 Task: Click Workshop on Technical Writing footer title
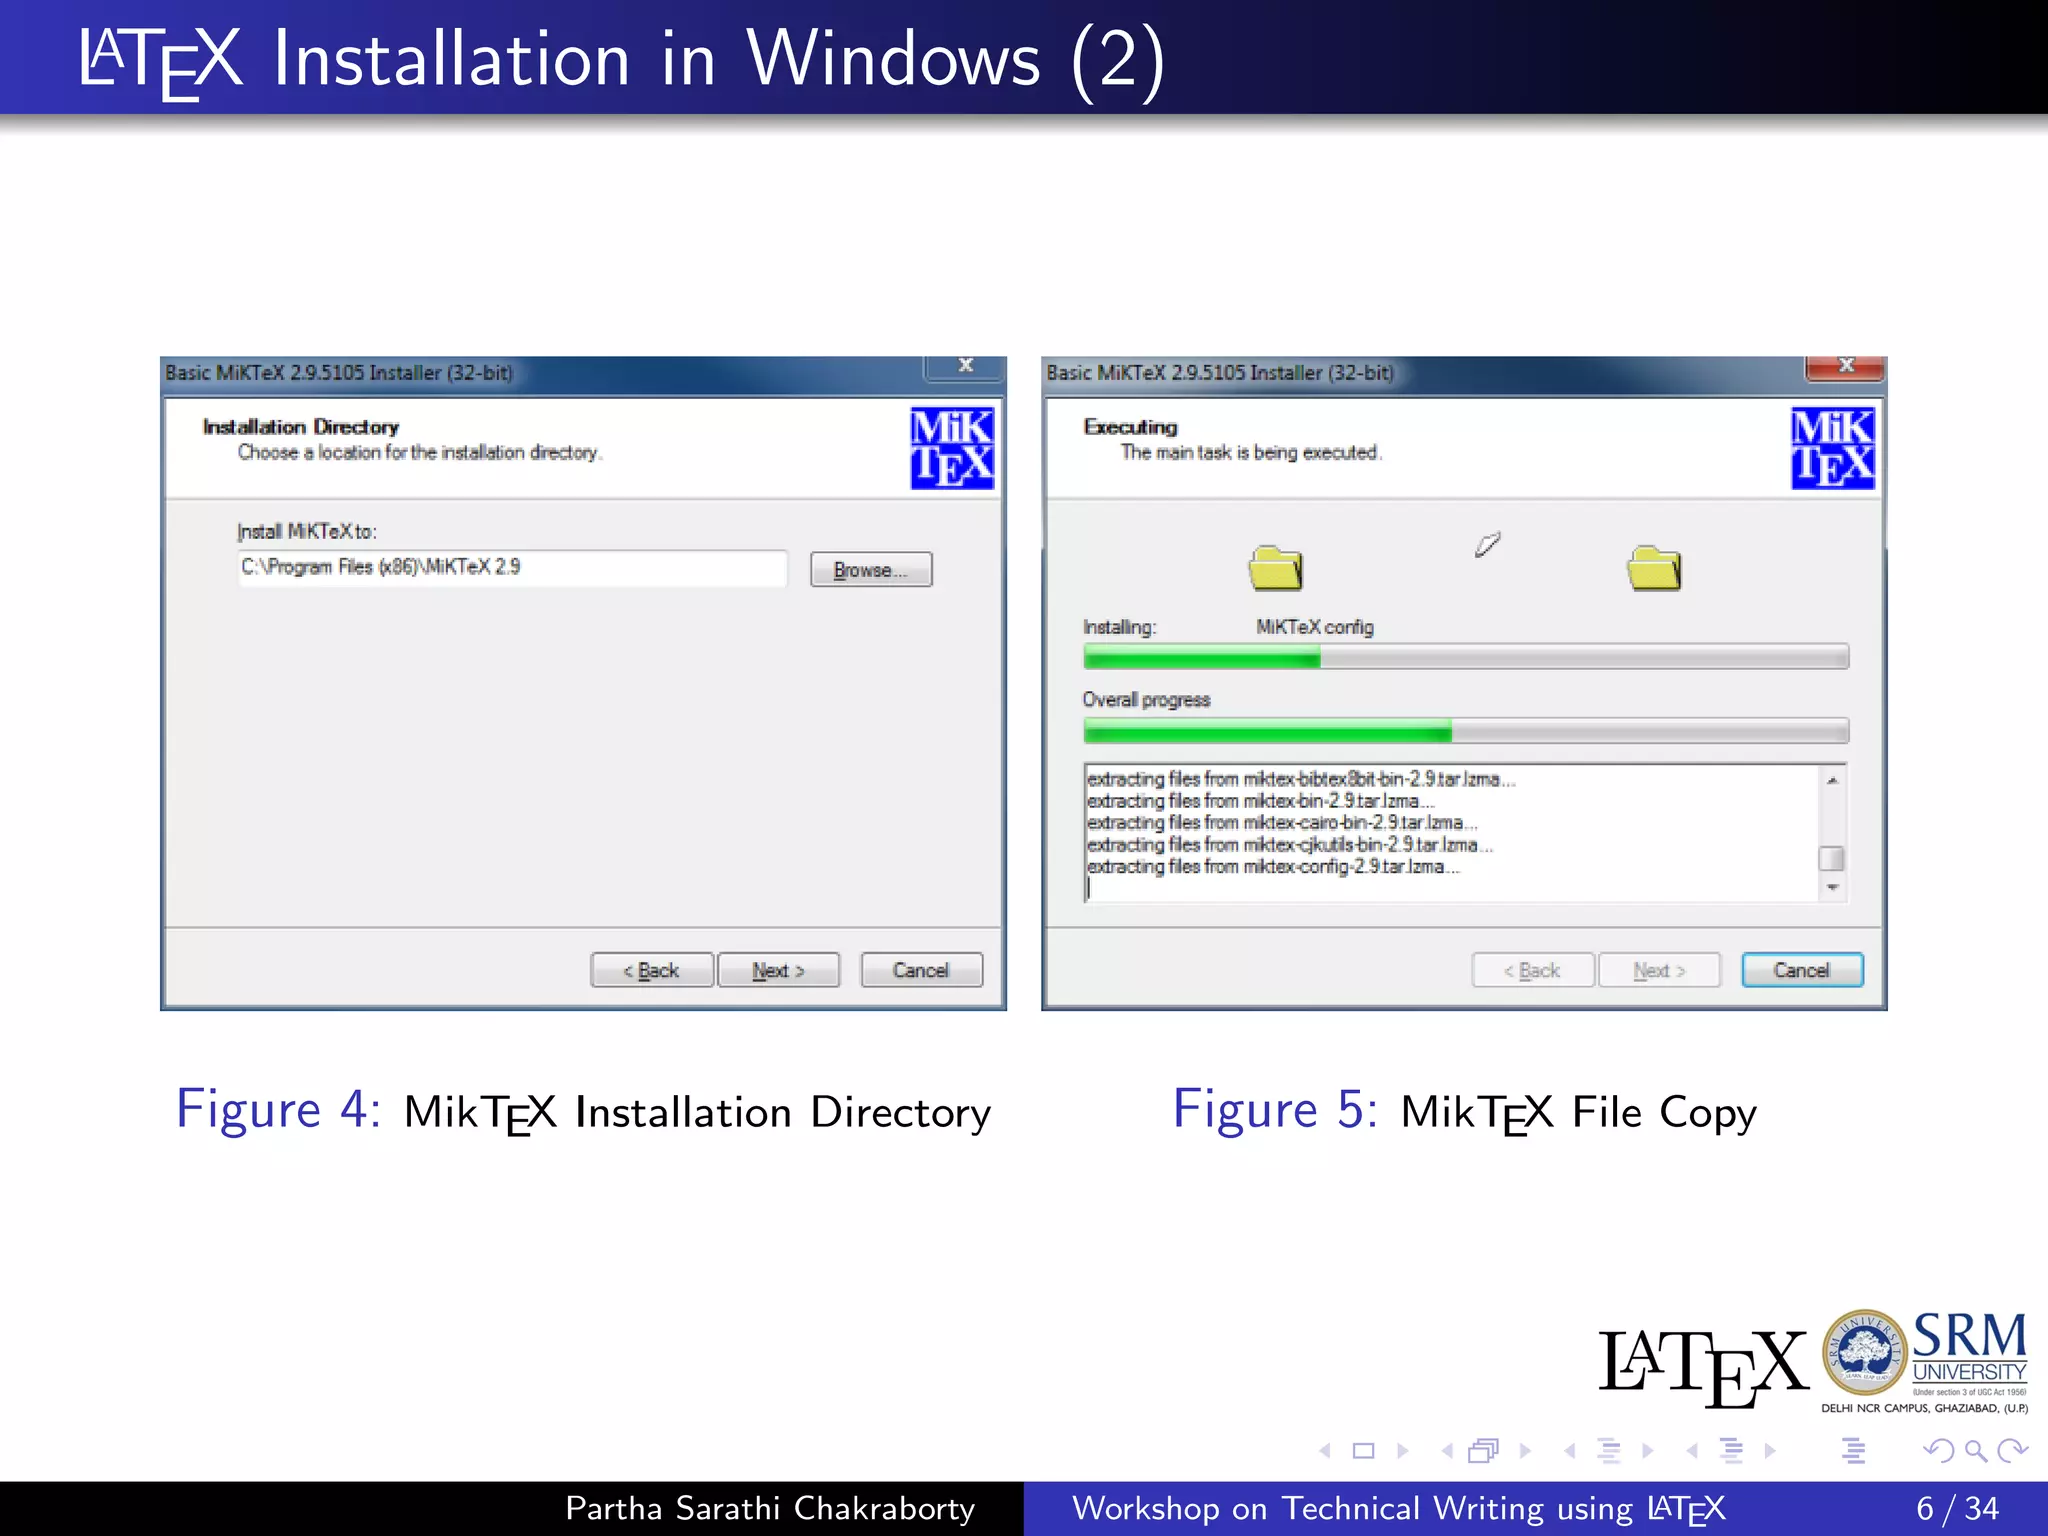(x=1399, y=1508)
